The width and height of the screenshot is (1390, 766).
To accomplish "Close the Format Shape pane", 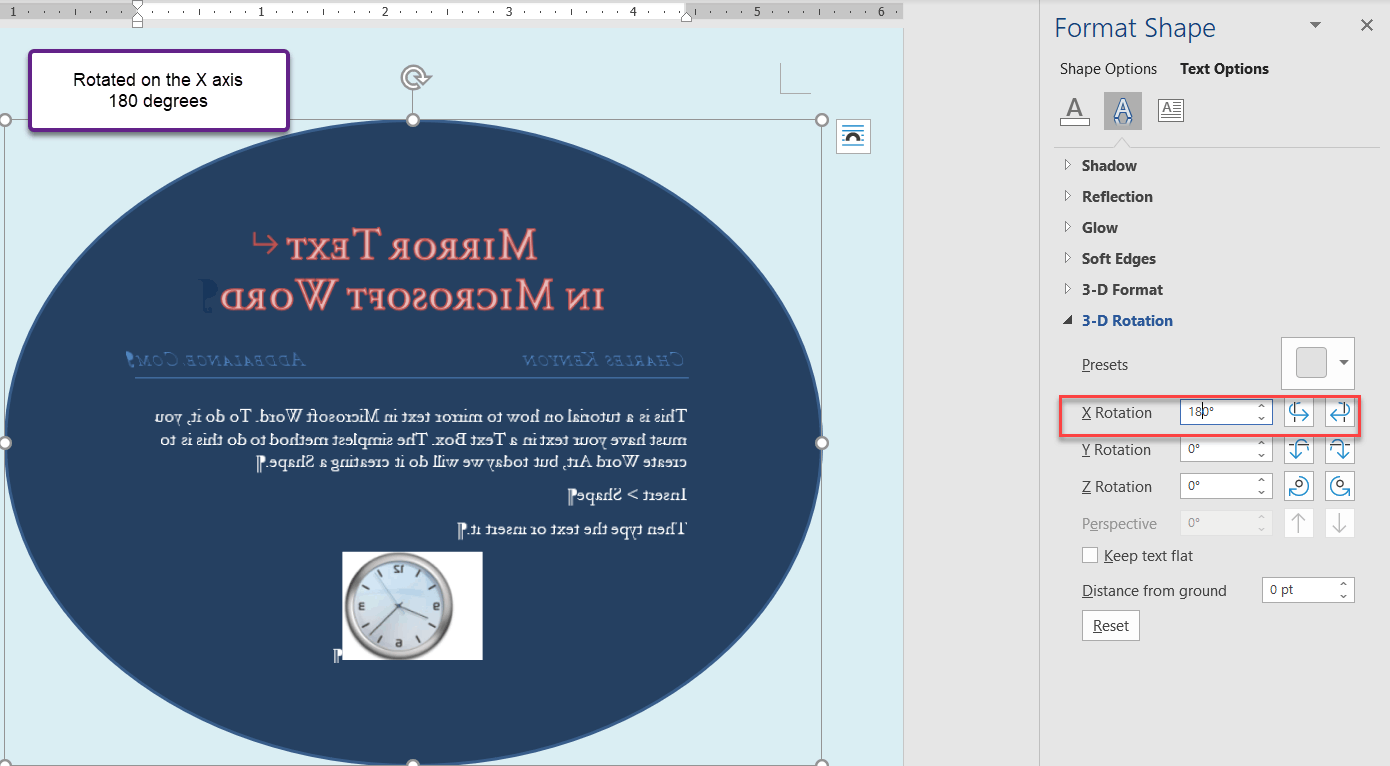I will coord(1366,26).
